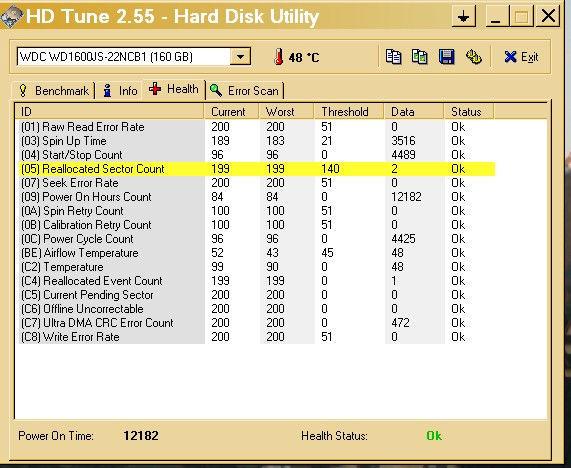
Task: Click the Data column header
Action: point(414,112)
